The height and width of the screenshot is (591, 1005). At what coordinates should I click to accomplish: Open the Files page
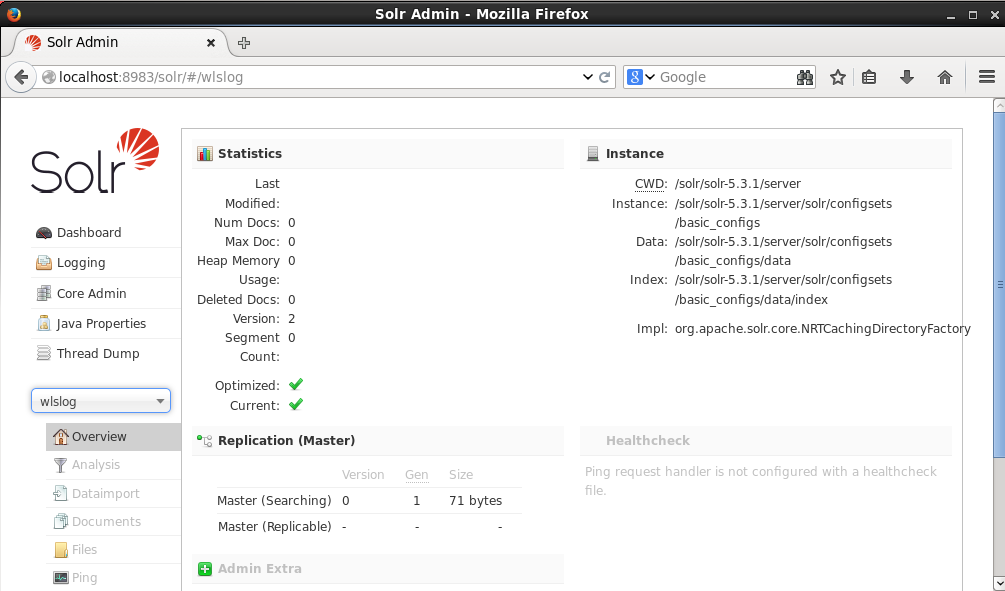click(84, 550)
